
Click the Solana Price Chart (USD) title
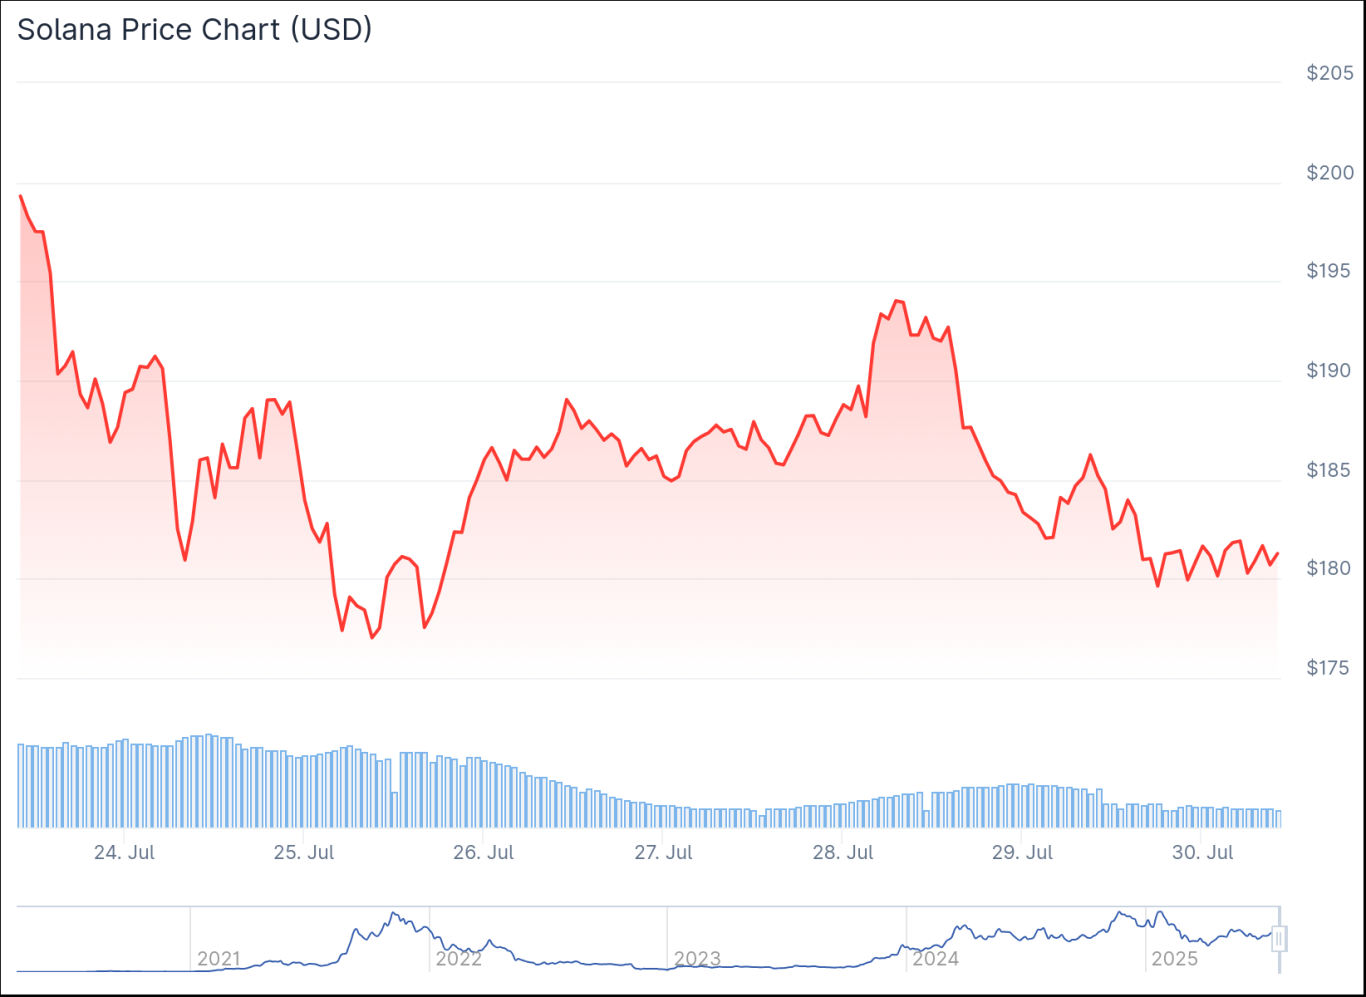195,30
